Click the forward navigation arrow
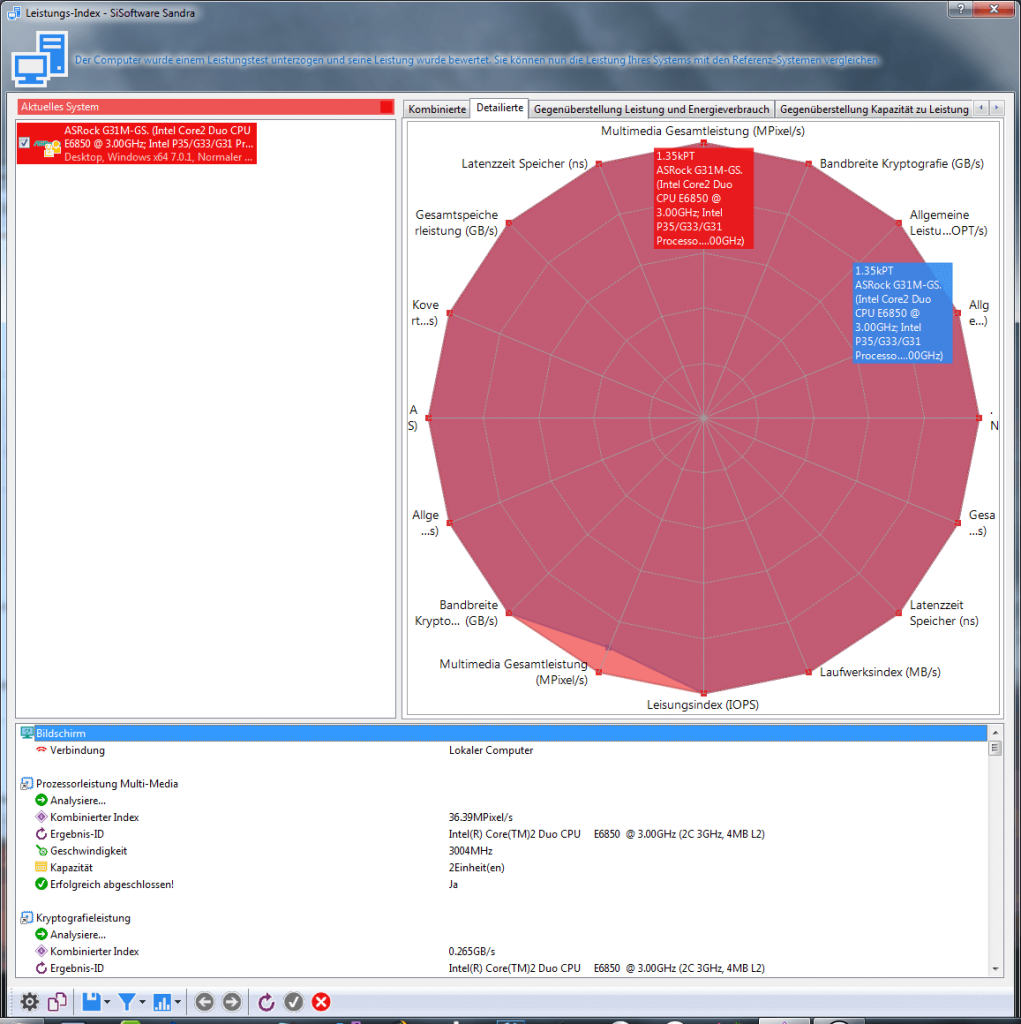1021x1024 pixels. coord(233,1001)
